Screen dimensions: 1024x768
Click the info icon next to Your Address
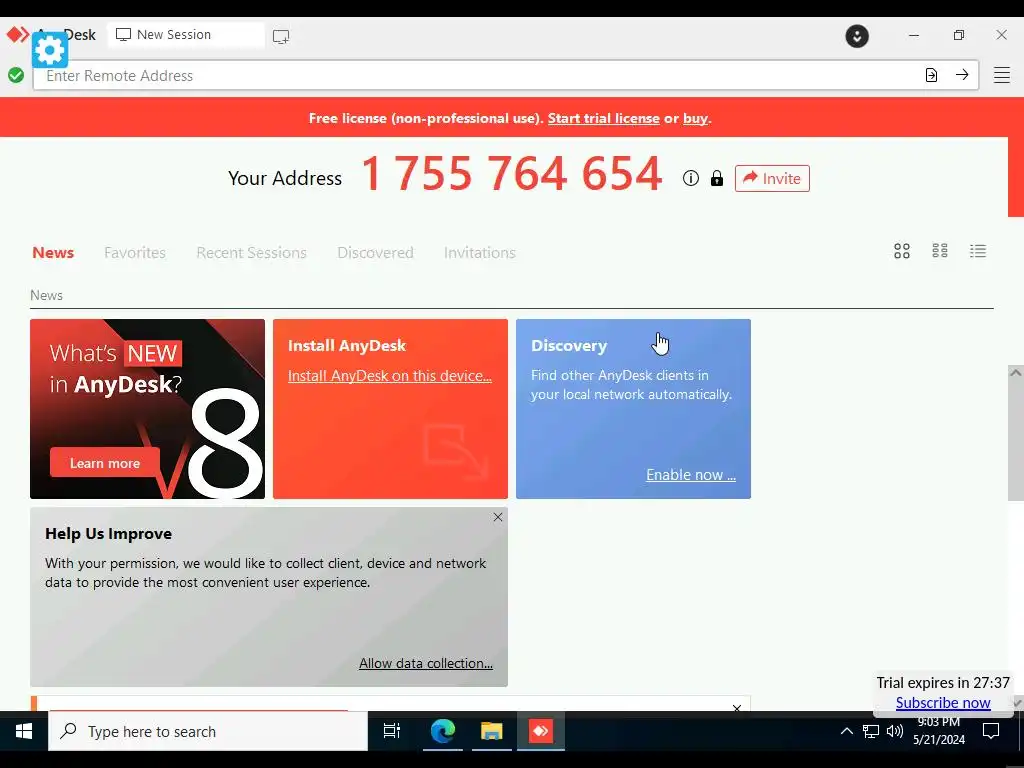tap(691, 178)
